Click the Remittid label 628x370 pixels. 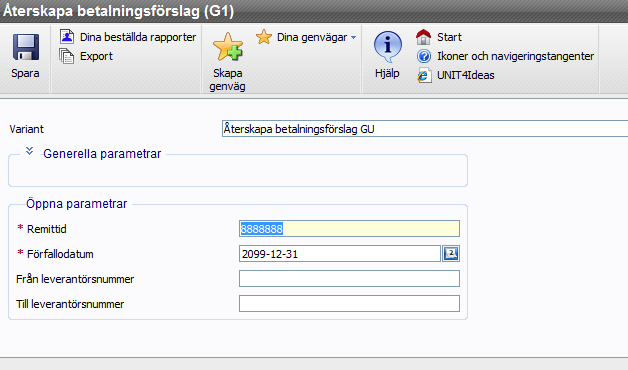pos(47,229)
